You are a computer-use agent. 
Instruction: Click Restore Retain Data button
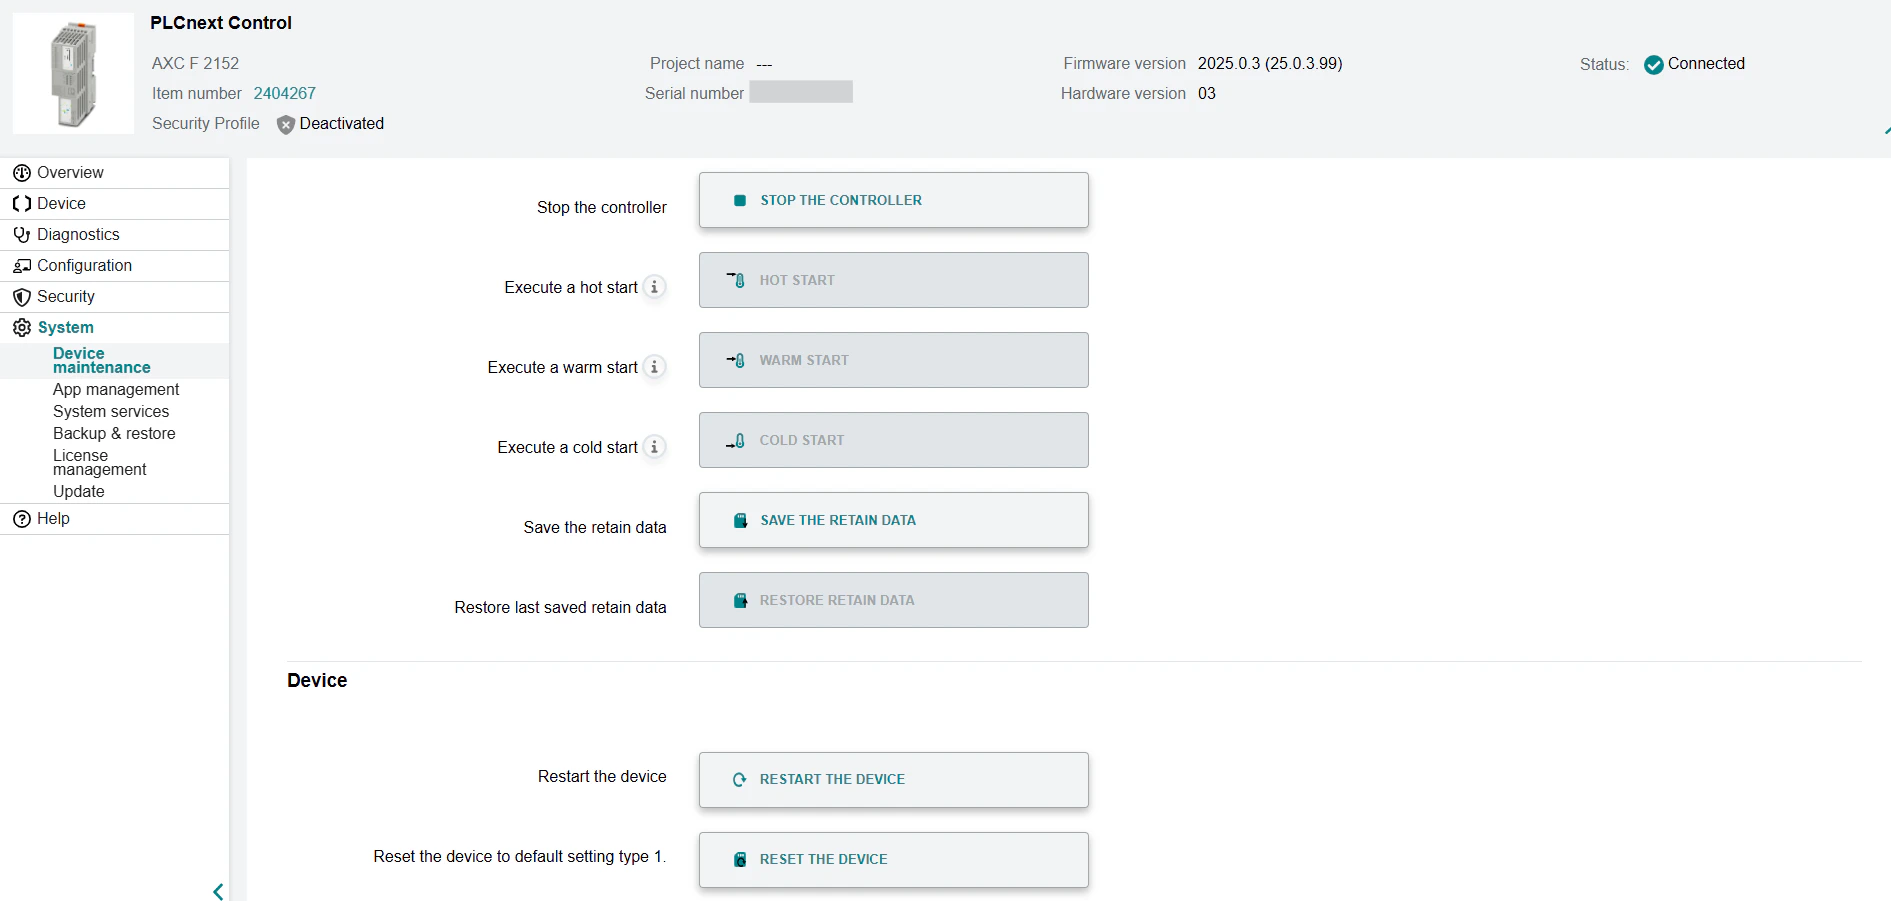click(894, 600)
